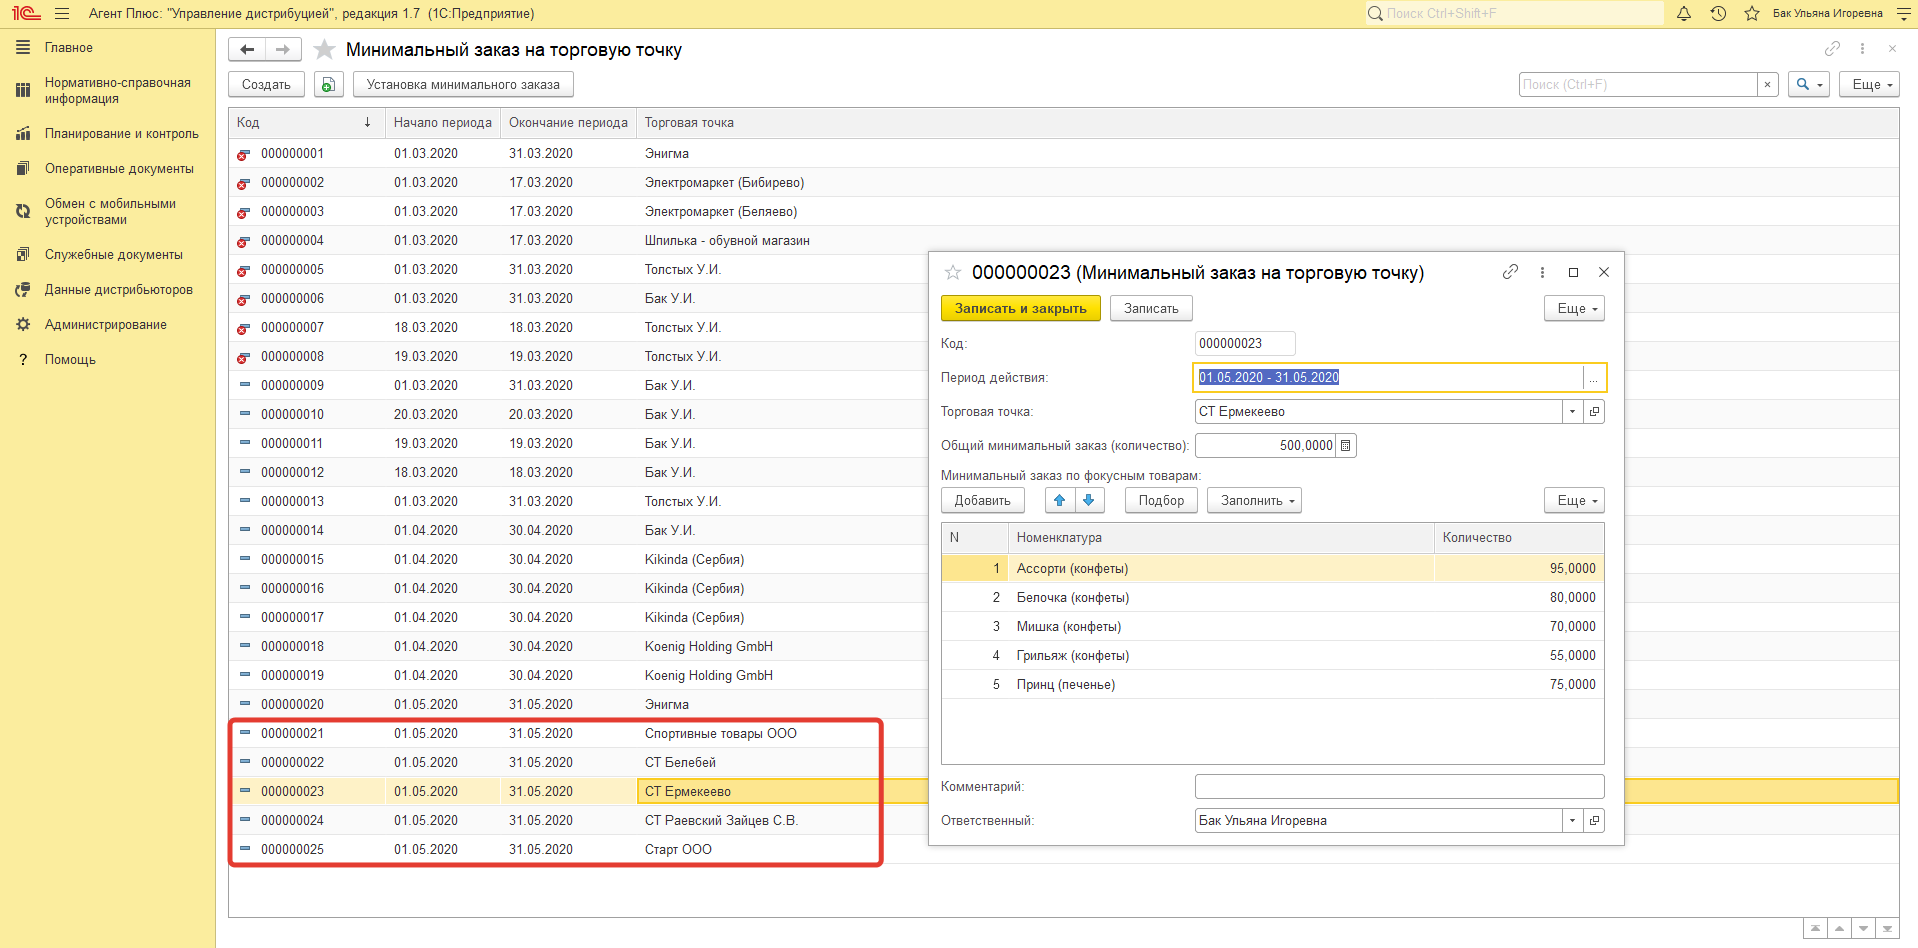Image resolution: width=1918 pixels, height=948 pixels.
Task: Open the 1C main menu hamburger icon
Action: coord(62,14)
